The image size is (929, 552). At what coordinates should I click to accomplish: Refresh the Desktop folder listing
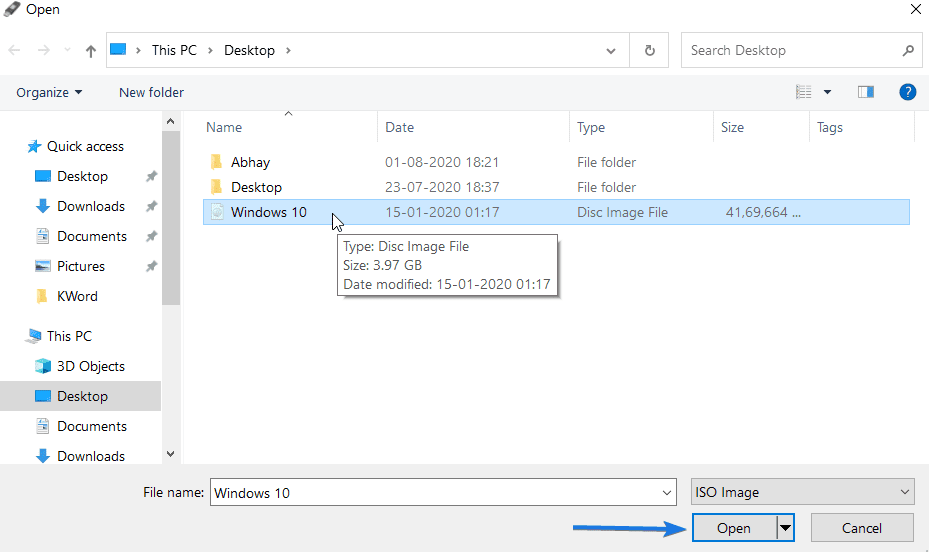pos(649,50)
